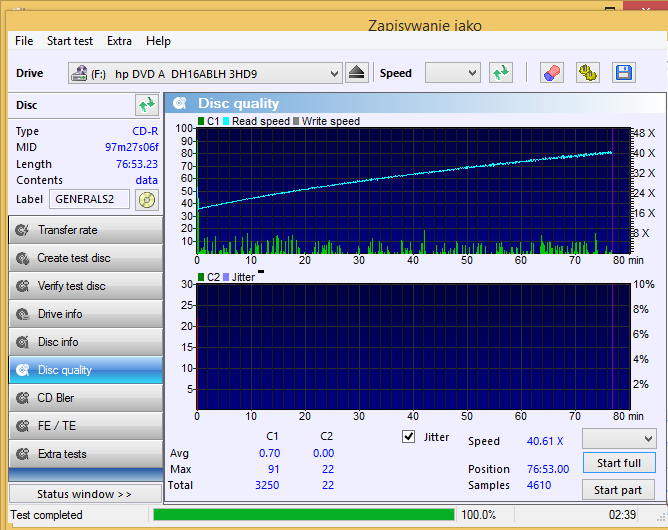Click the C1 Total value 3250
668x530 pixels.
(267, 485)
